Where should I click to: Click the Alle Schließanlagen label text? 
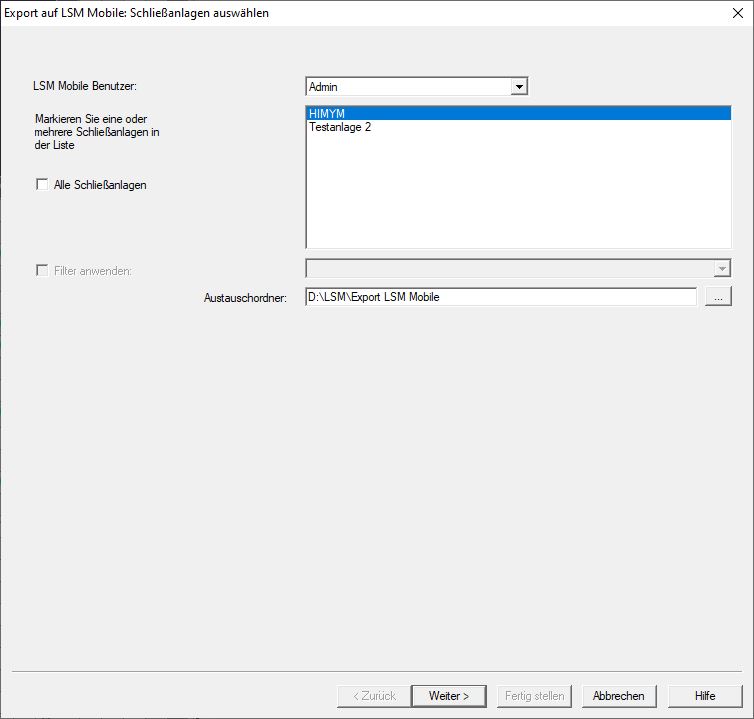pyautogui.click(x=100, y=185)
